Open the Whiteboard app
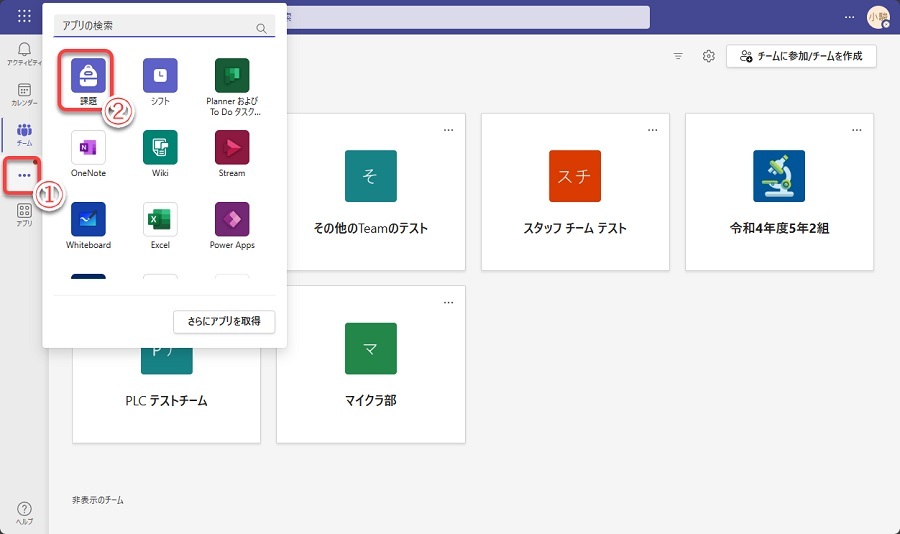The image size is (900, 534). [88, 225]
